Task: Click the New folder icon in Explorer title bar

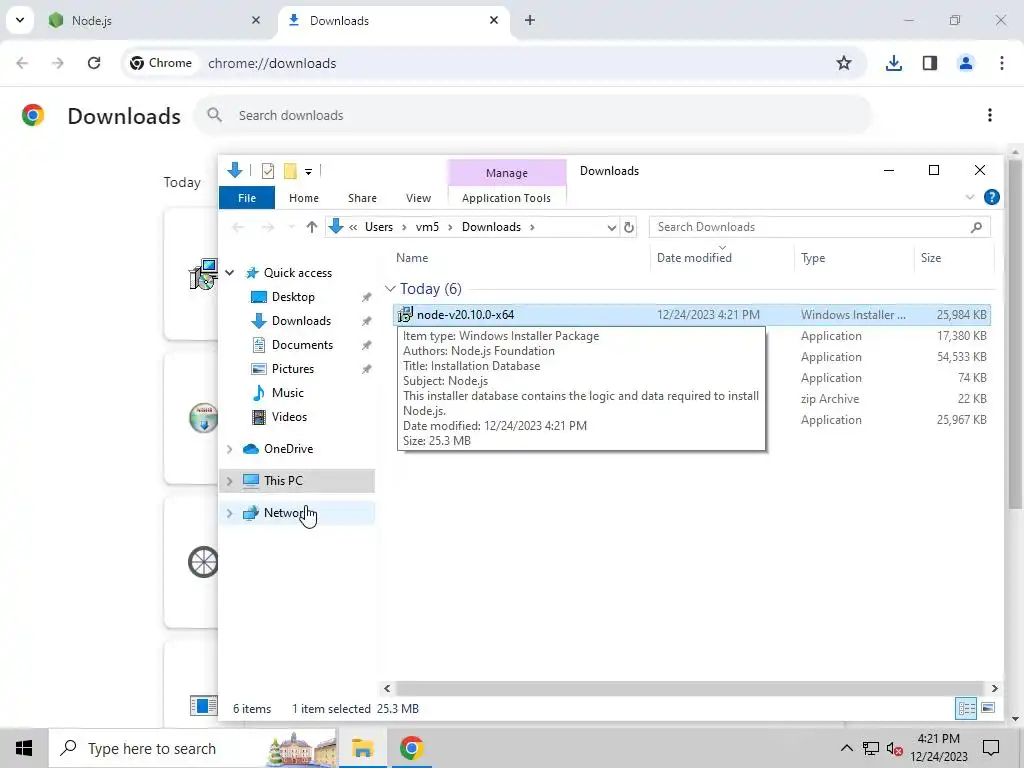Action: point(290,171)
